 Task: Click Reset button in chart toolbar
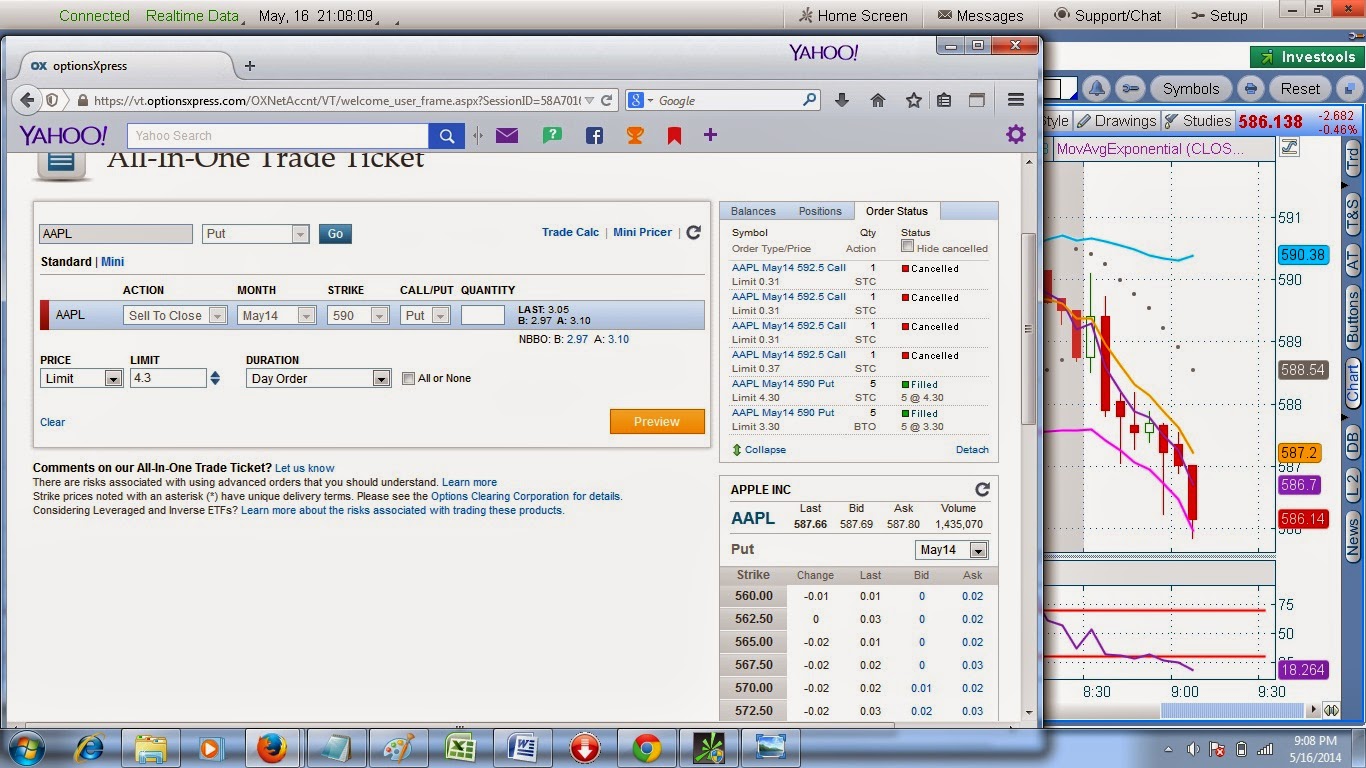coord(1301,88)
